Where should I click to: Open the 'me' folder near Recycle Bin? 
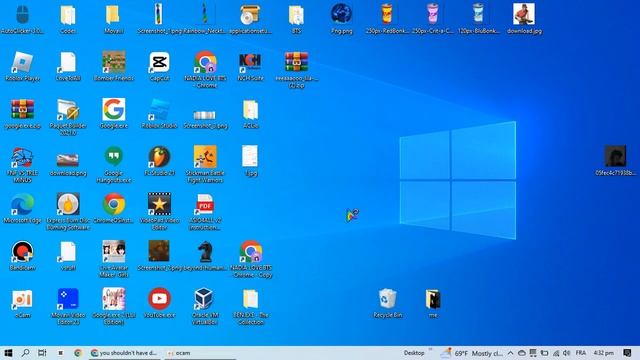click(433, 303)
